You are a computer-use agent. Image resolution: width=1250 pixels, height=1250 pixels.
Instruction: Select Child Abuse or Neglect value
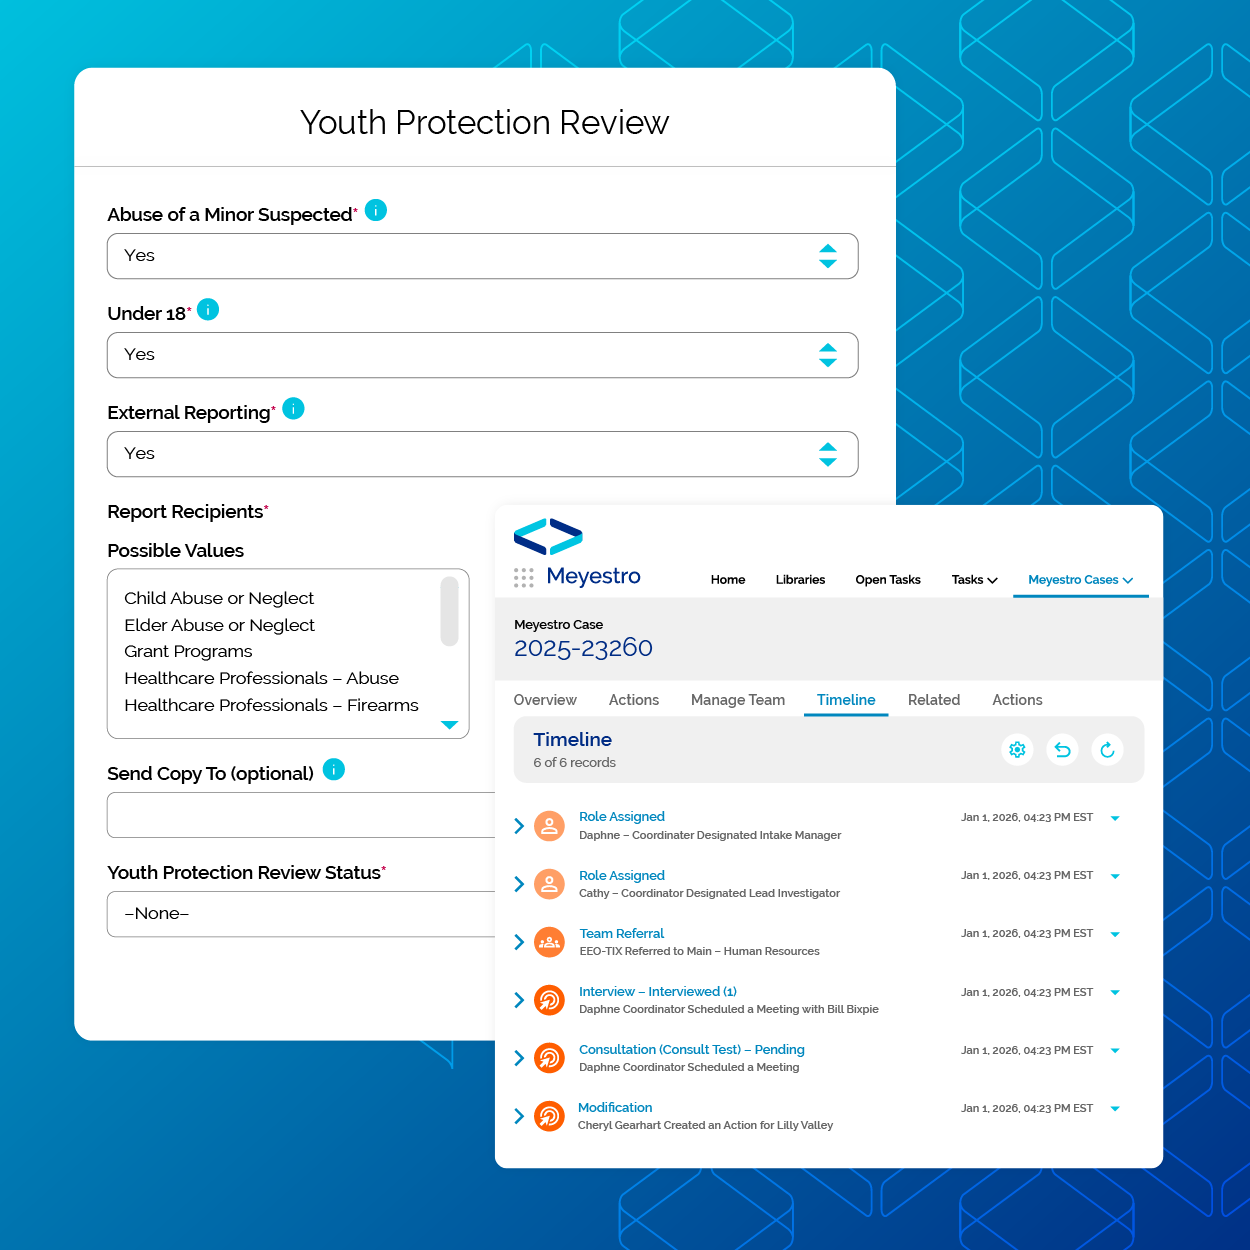click(219, 598)
